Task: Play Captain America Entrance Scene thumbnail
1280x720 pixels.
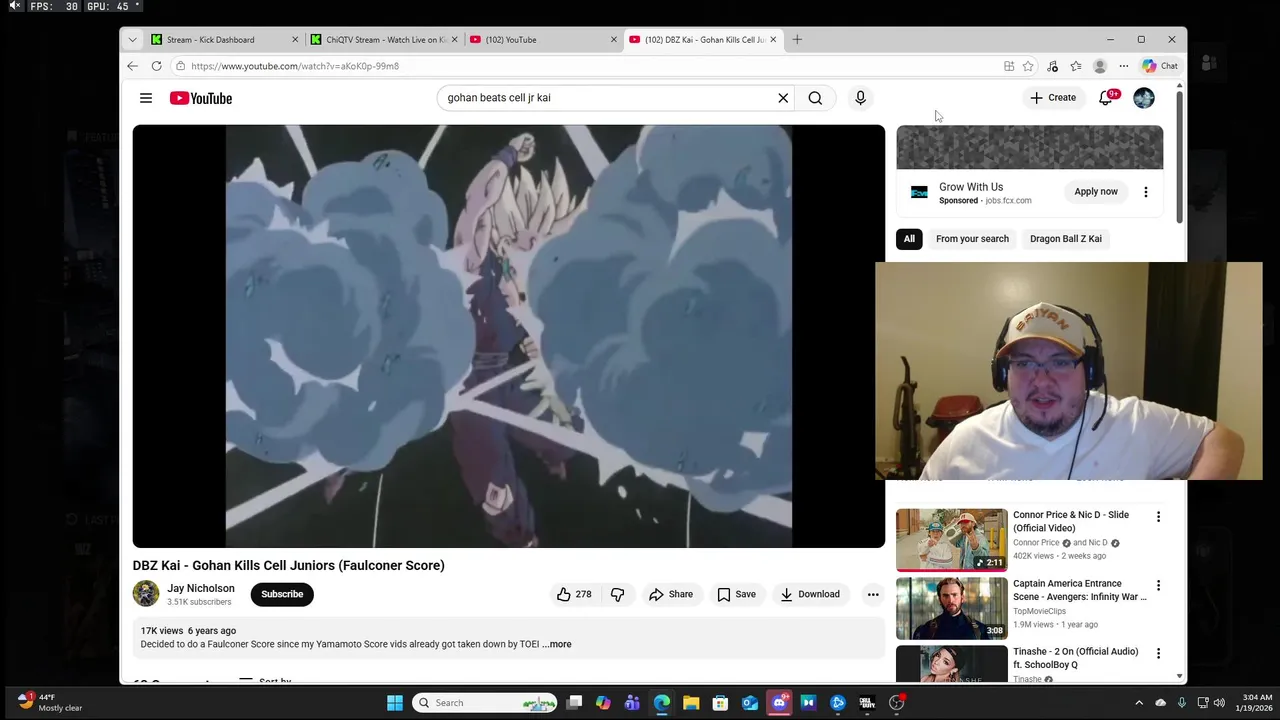Action: click(x=952, y=608)
